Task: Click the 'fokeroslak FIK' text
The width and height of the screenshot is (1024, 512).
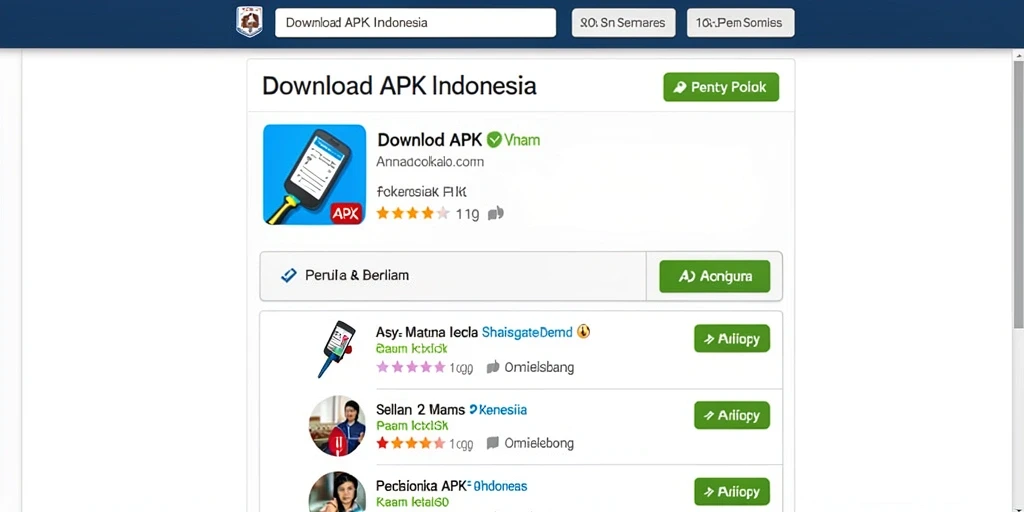Action: [422, 191]
